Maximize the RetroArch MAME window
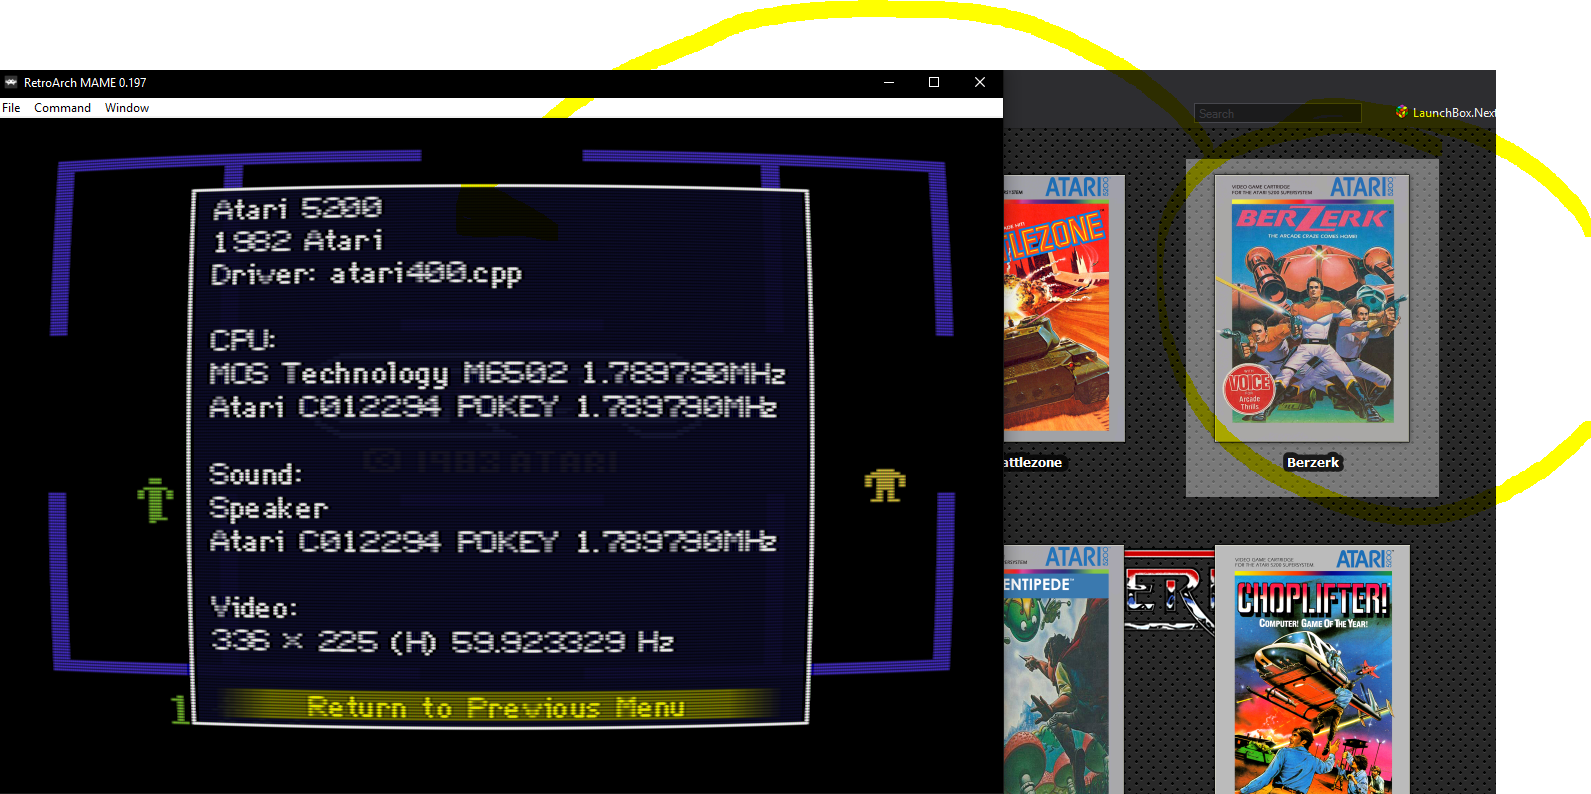 point(934,82)
